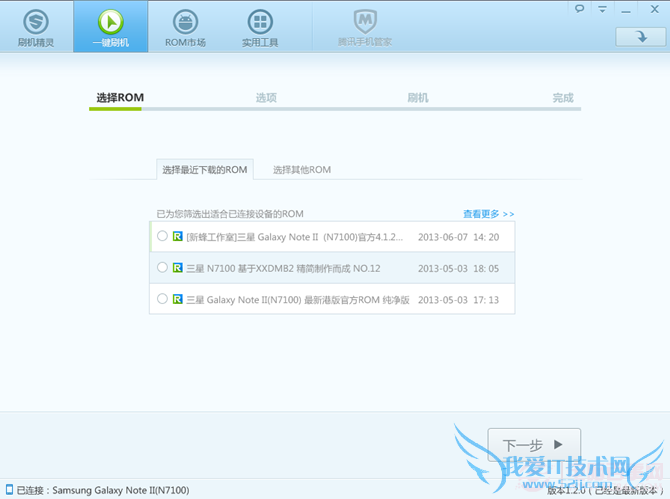This screenshot has height=499, width=670.
Task: Click the 已为您筛选出适合已连接设备的ROM label
Action: click(x=230, y=214)
